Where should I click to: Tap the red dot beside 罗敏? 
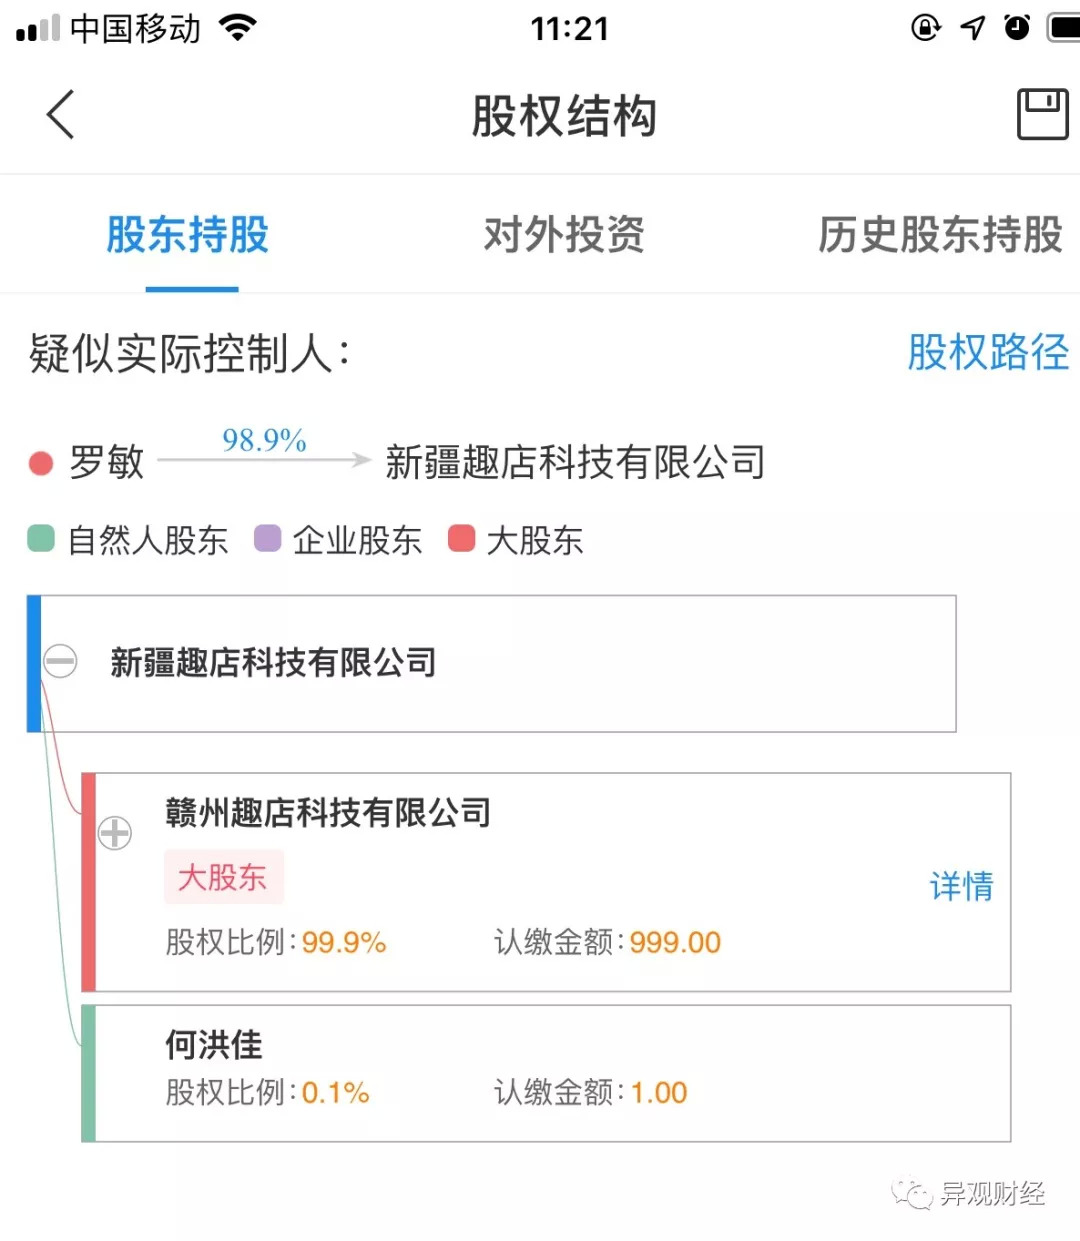click(x=41, y=463)
